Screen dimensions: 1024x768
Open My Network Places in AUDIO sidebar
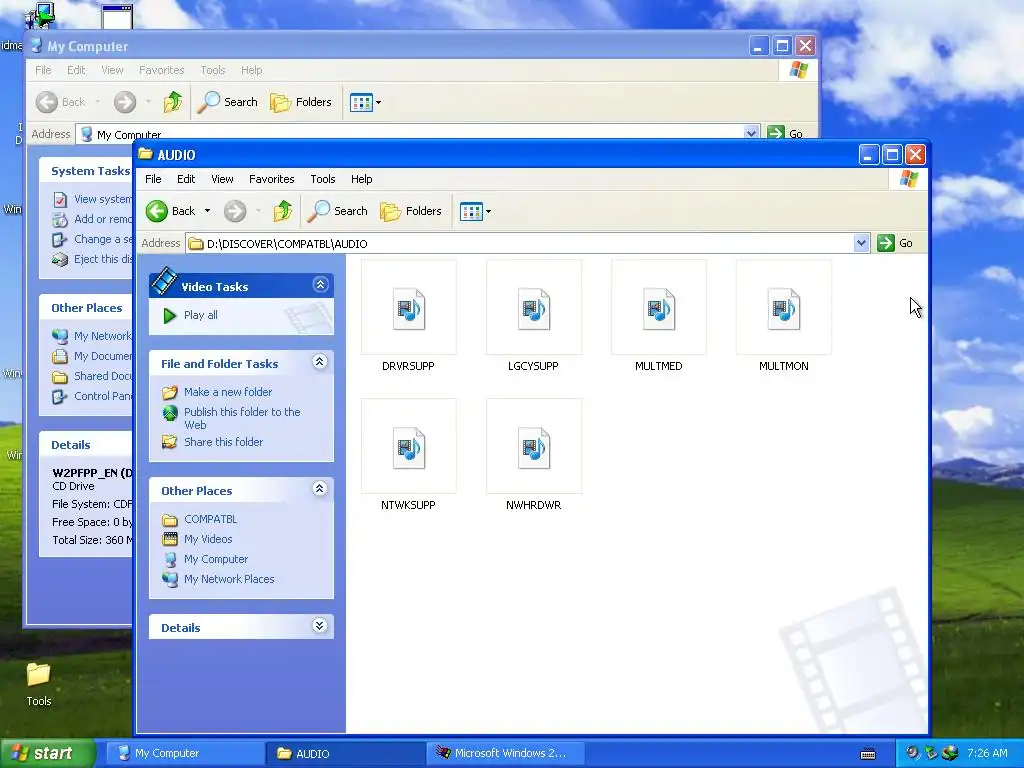(229, 579)
